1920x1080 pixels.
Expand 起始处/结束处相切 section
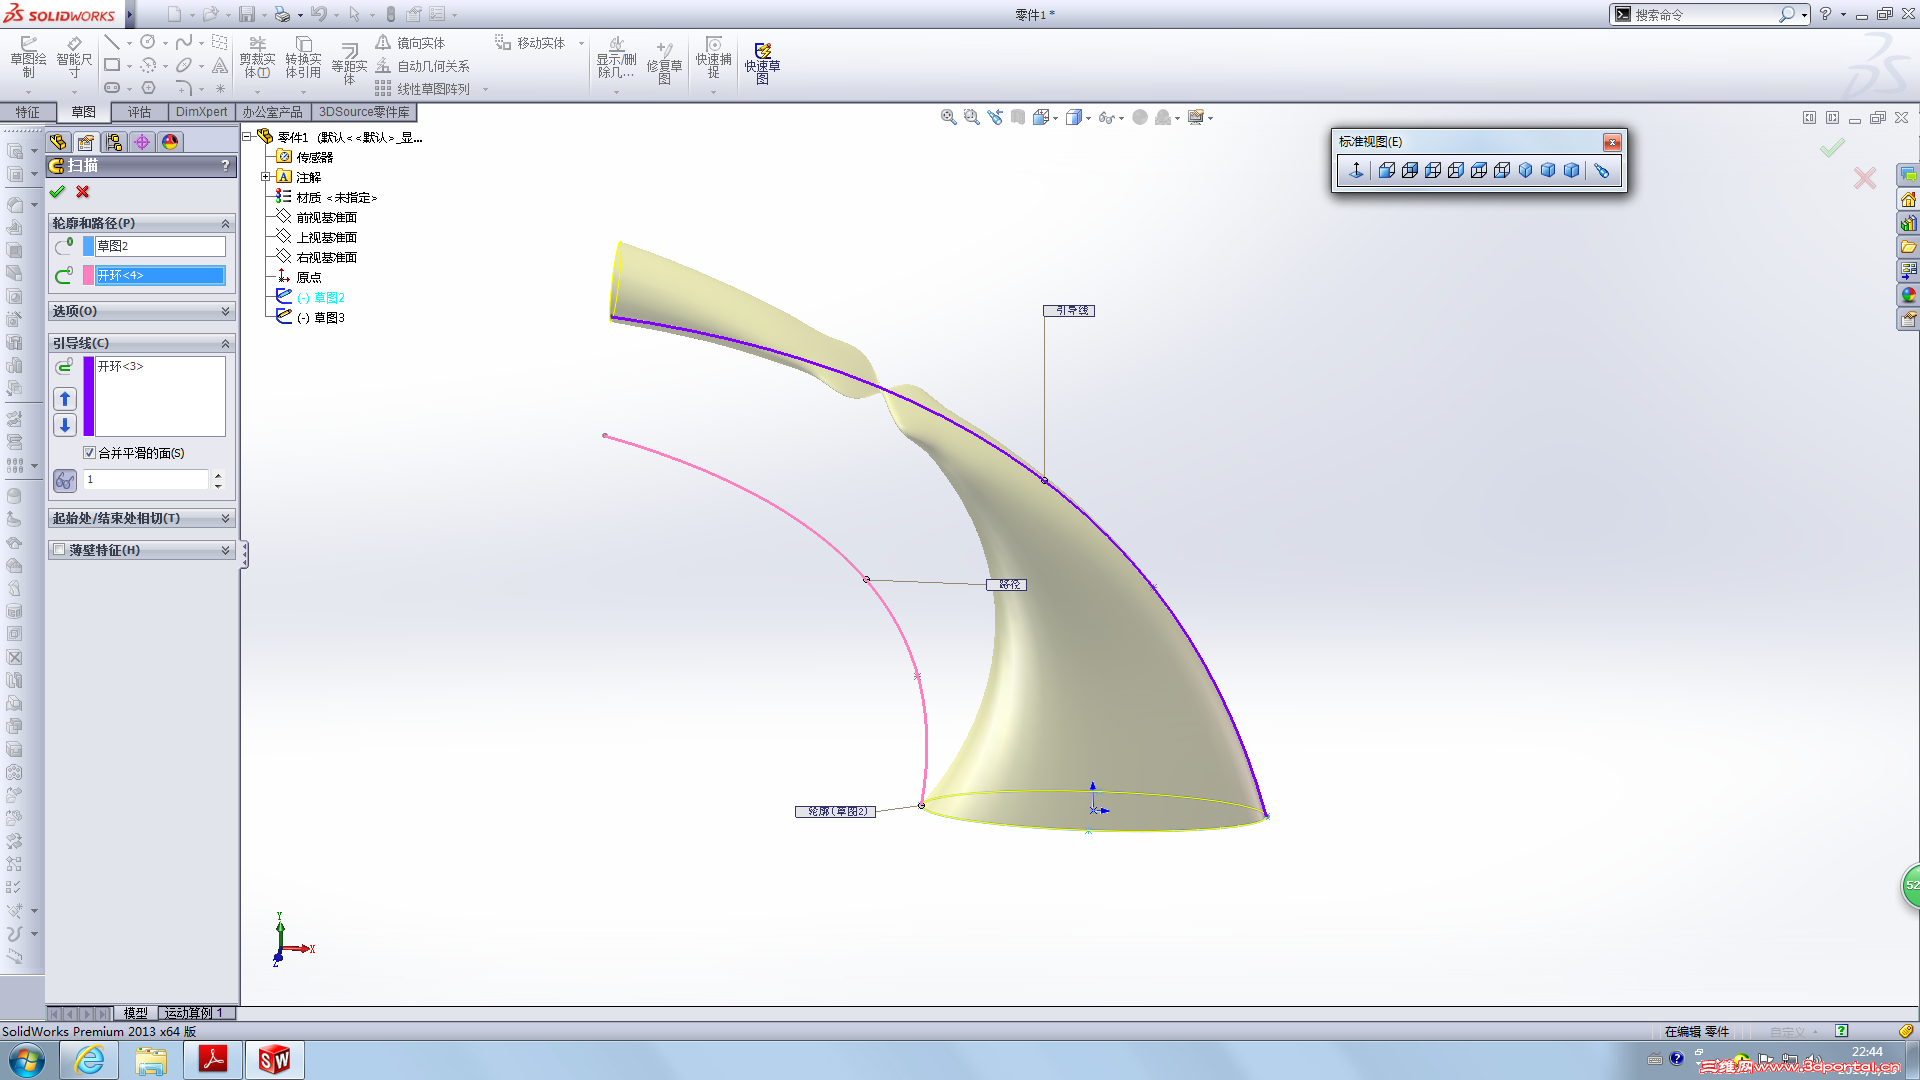[140, 518]
